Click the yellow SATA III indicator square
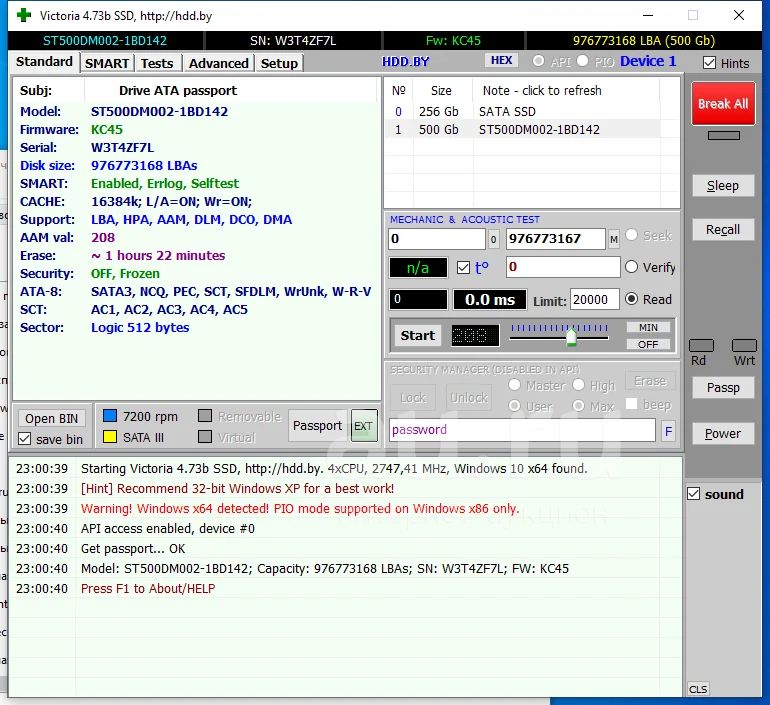This screenshot has height=705, width=770. [x=110, y=436]
